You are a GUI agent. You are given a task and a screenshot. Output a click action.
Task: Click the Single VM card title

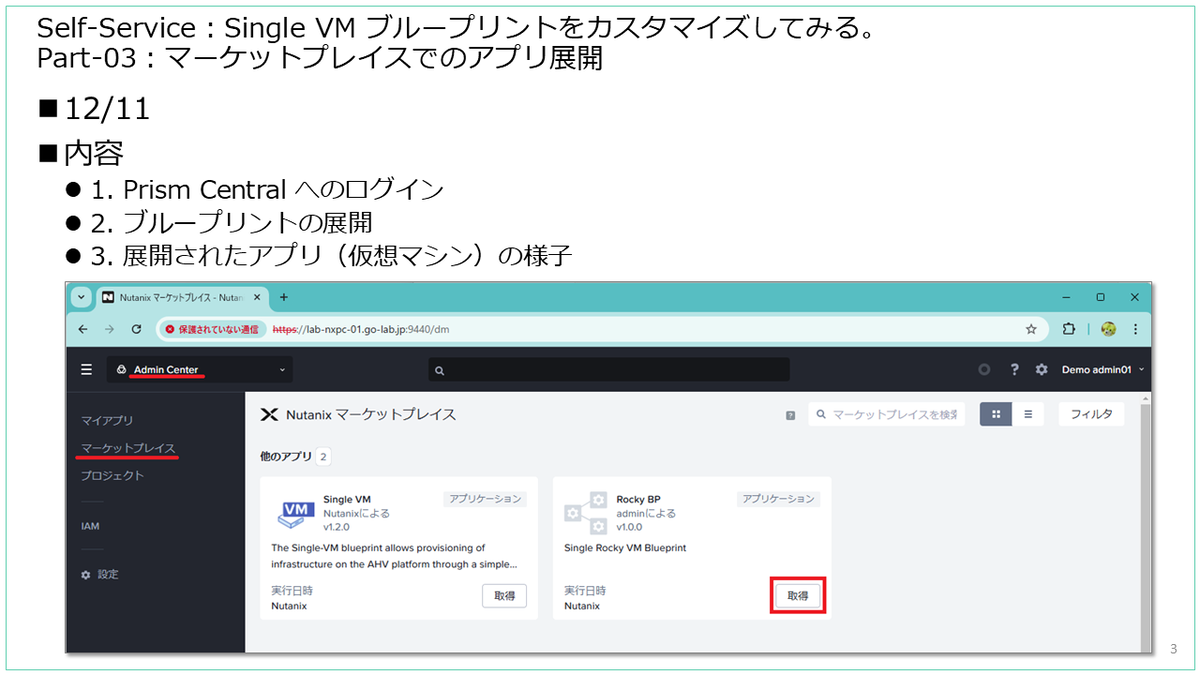point(347,499)
